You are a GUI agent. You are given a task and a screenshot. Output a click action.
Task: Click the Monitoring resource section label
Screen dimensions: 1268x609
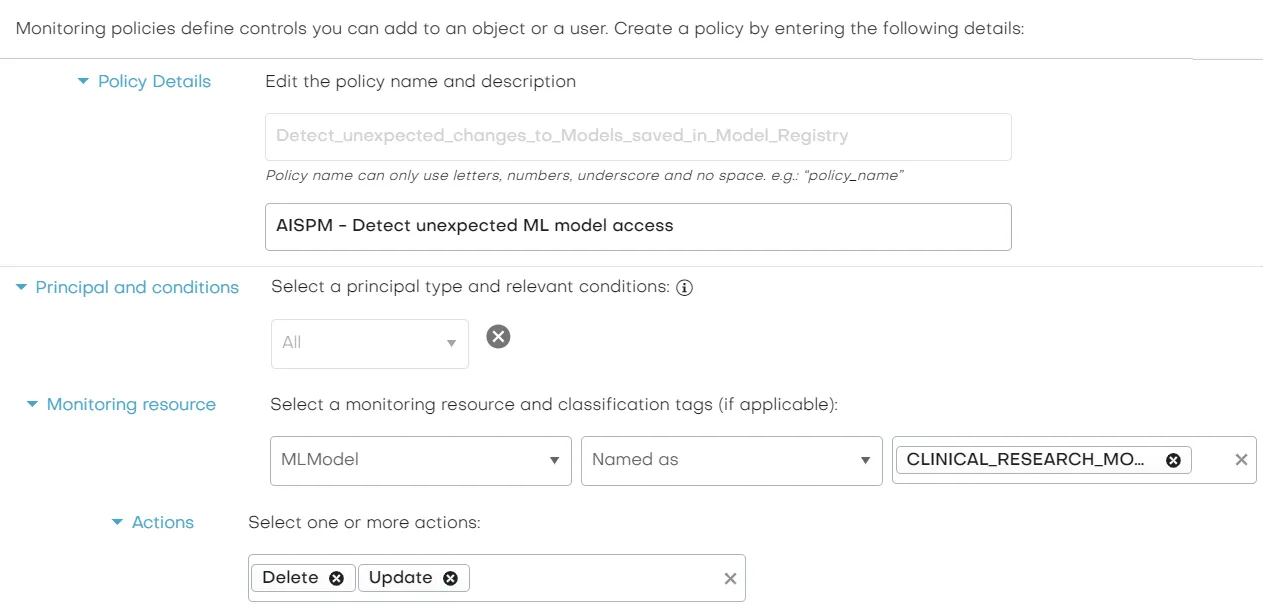(x=130, y=404)
